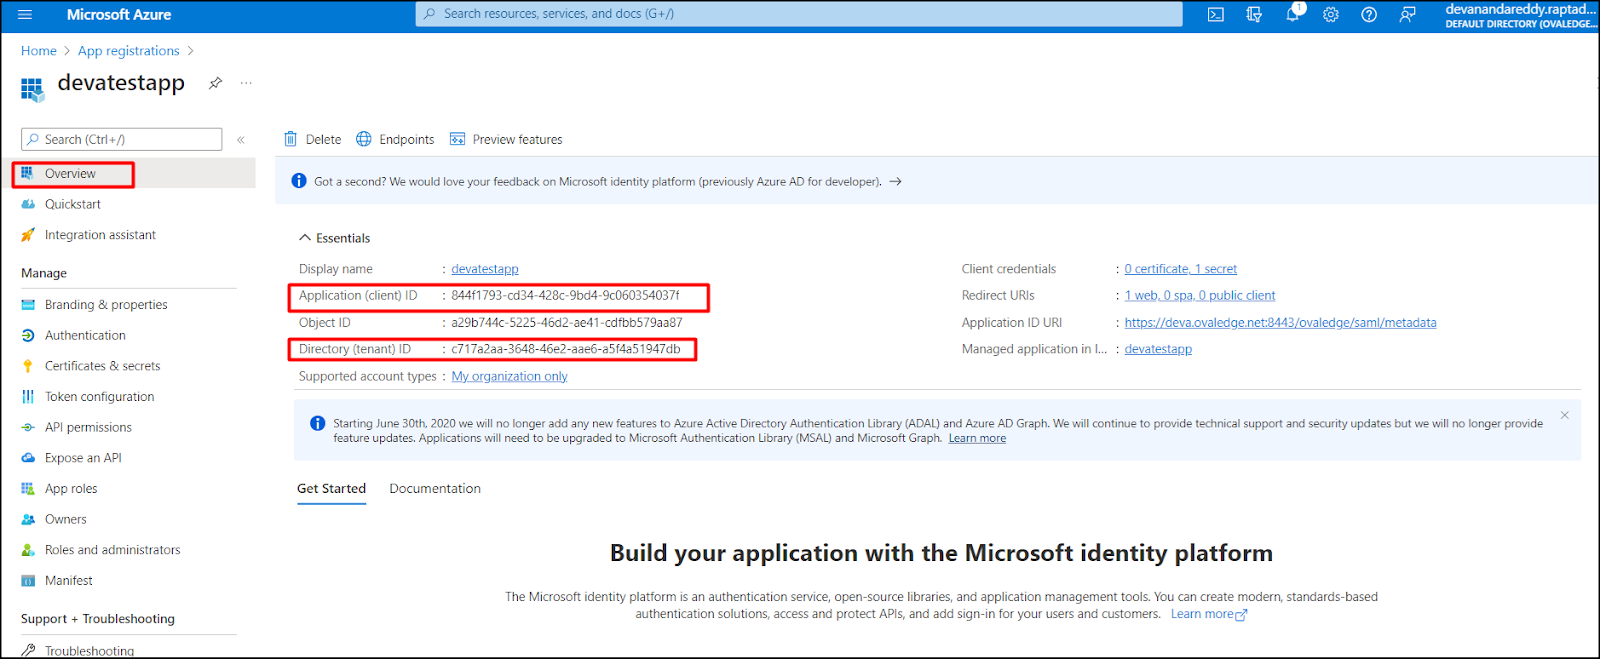1600x659 pixels.
Task: Click Home in the breadcrumb
Action: pyautogui.click(x=39, y=51)
